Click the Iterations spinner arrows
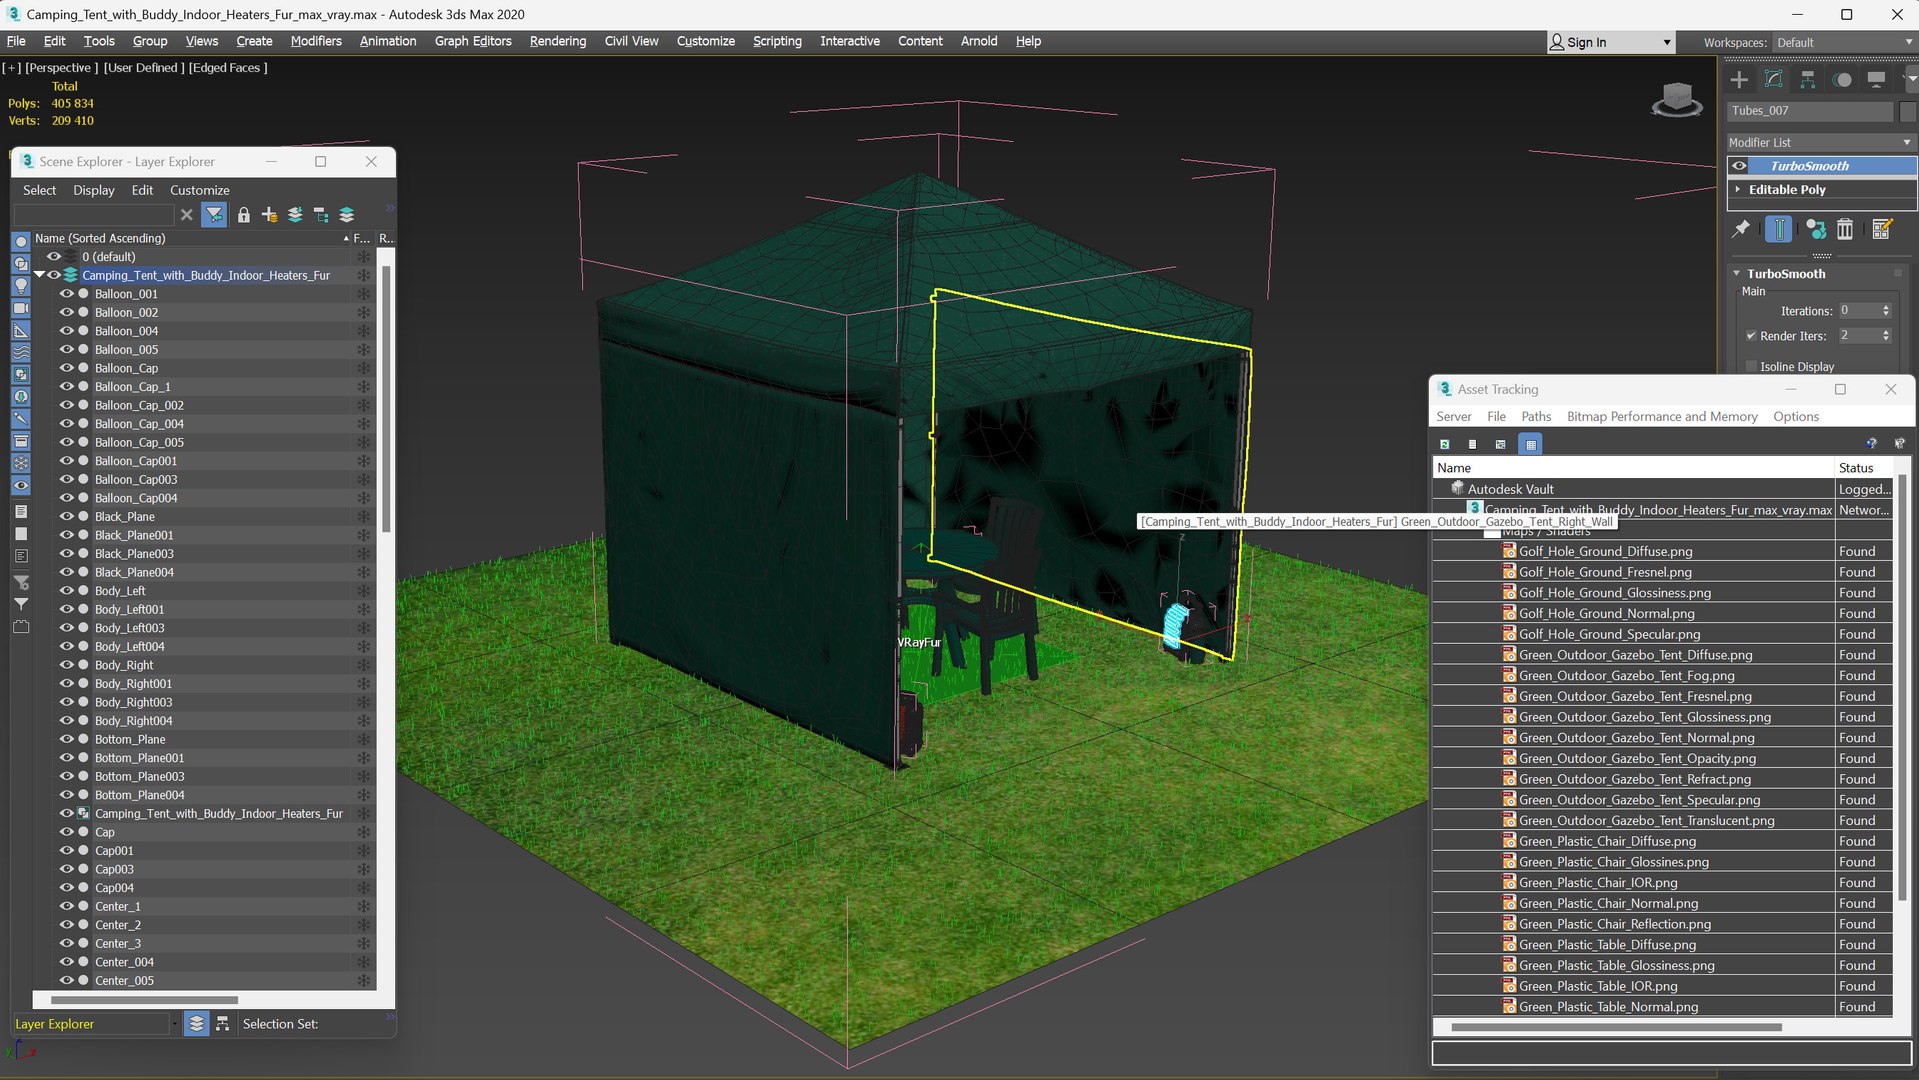This screenshot has height=1080, width=1919. coord(1886,311)
